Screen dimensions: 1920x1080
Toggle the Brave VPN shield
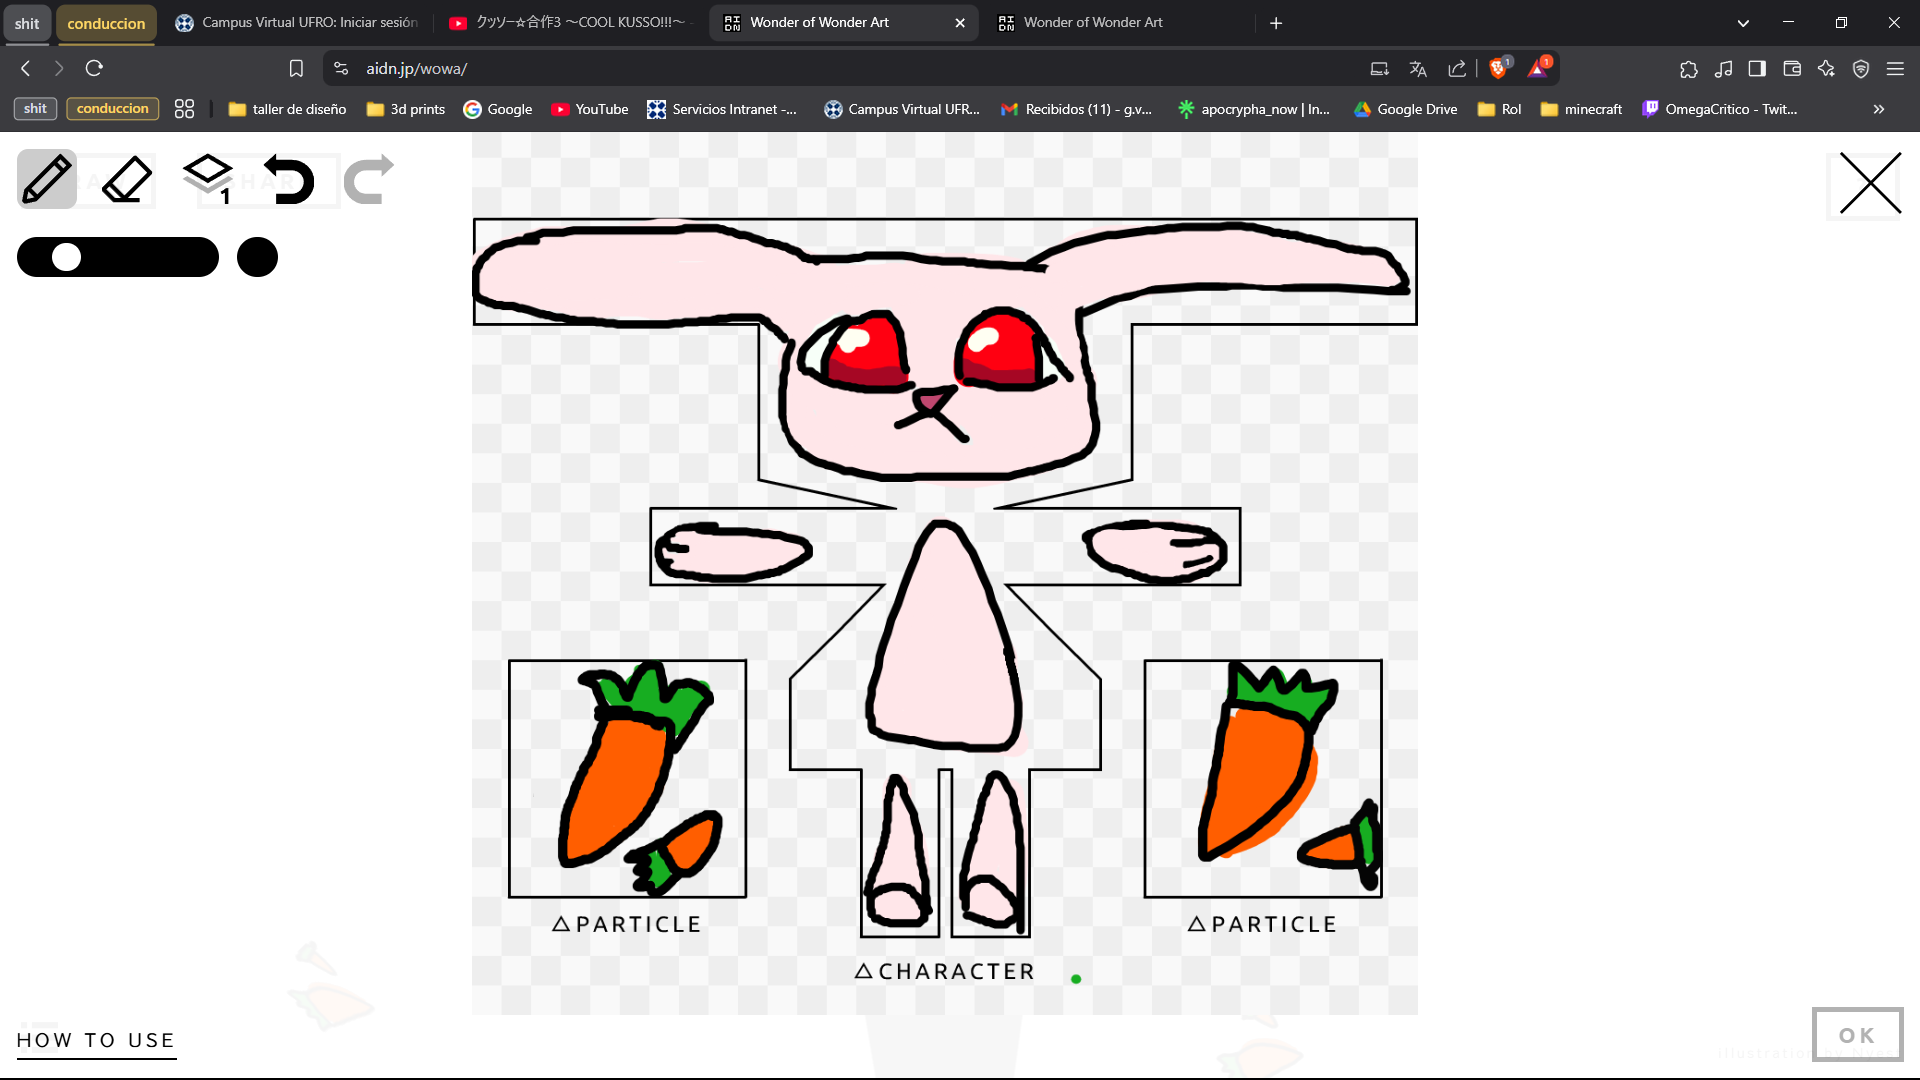coord(1861,68)
